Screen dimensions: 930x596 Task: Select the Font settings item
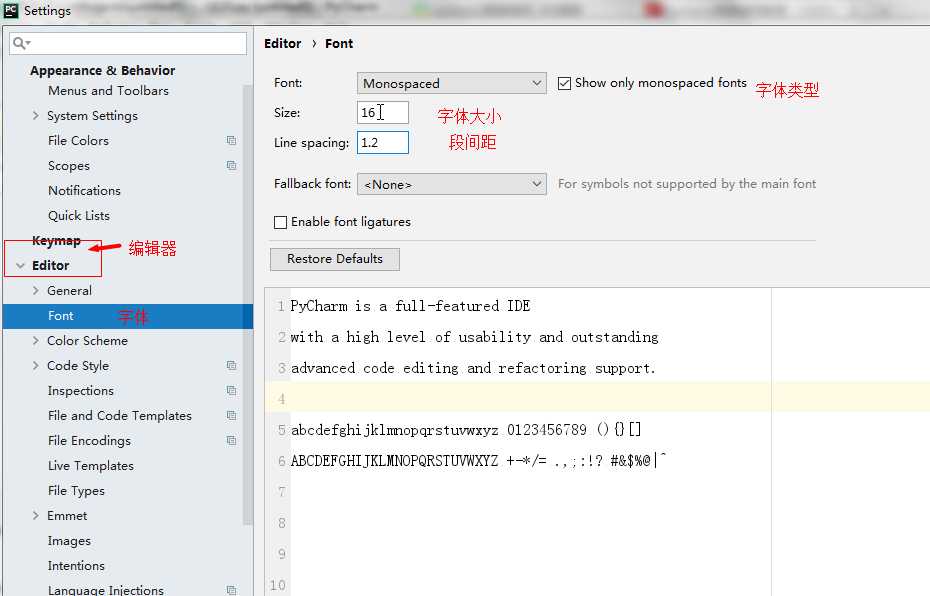coord(128,316)
